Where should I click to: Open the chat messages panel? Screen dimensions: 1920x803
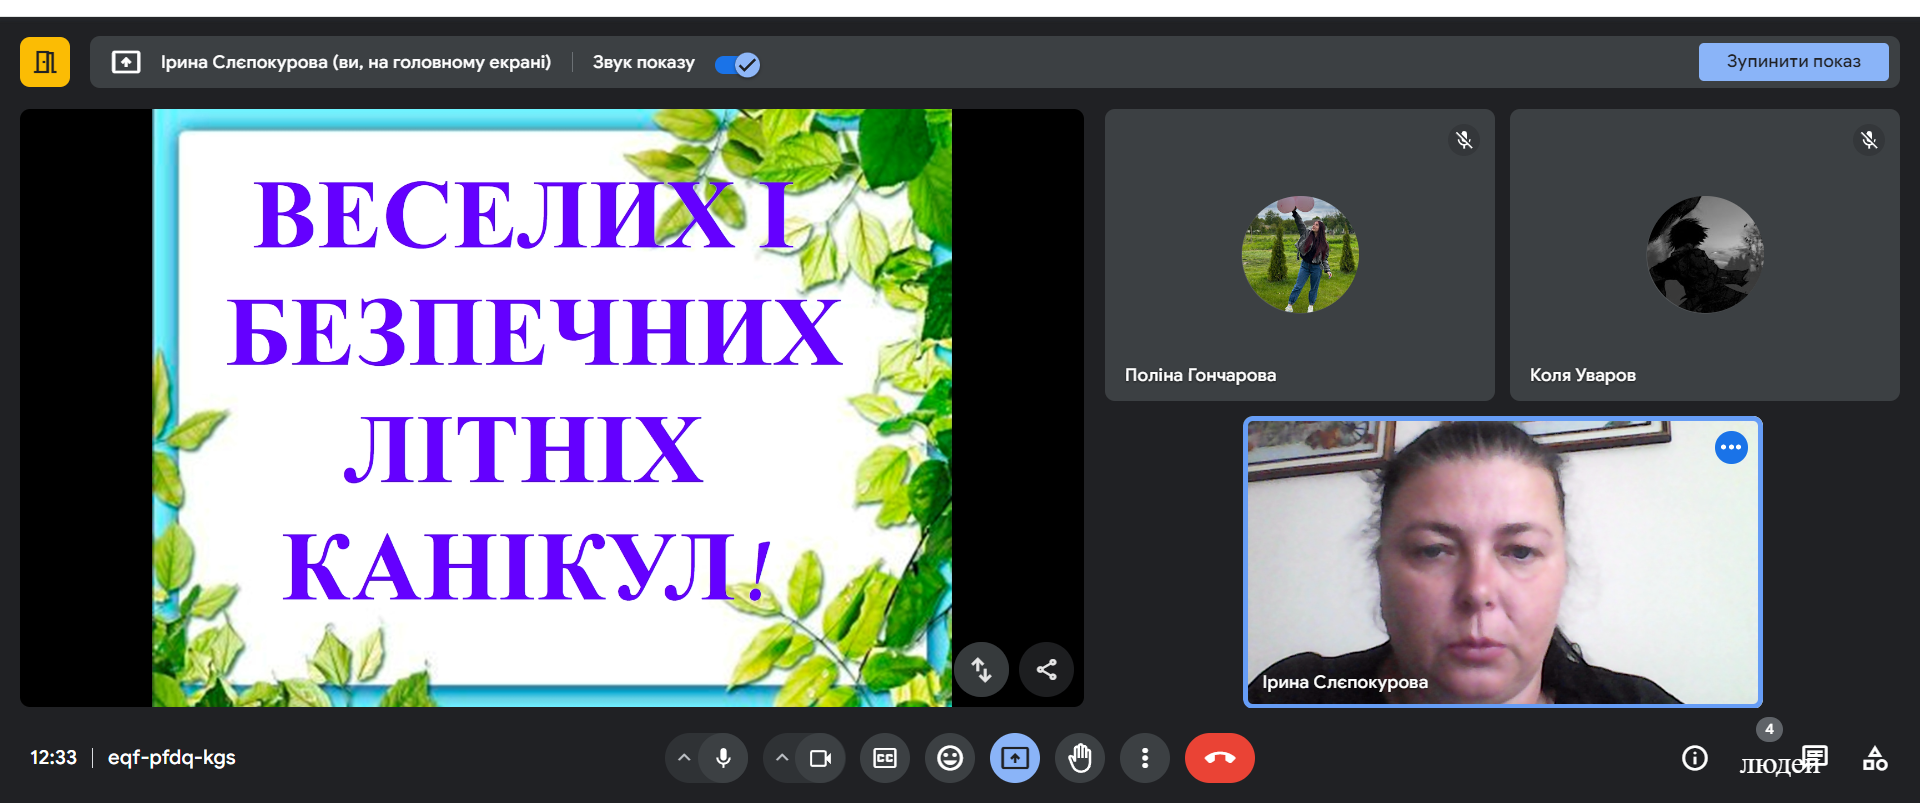(1814, 757)
